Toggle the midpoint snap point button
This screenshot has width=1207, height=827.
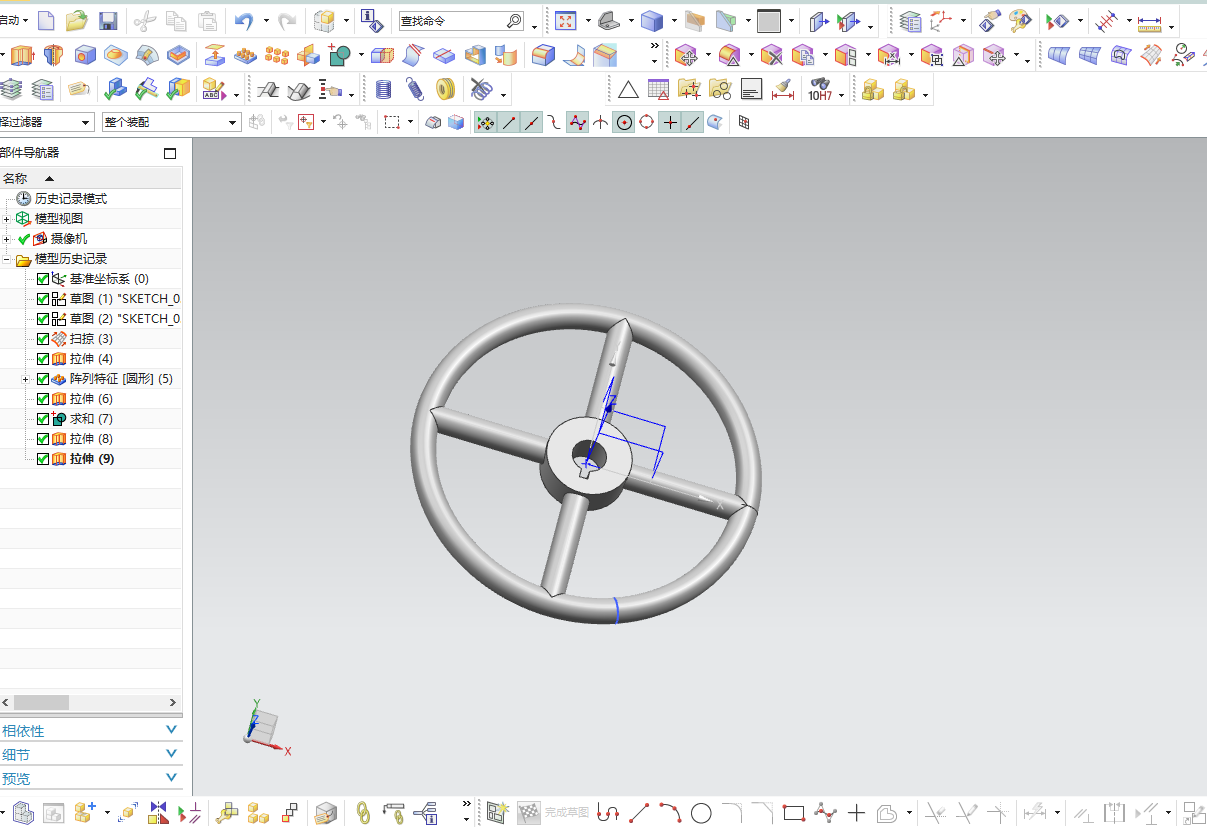532,123
